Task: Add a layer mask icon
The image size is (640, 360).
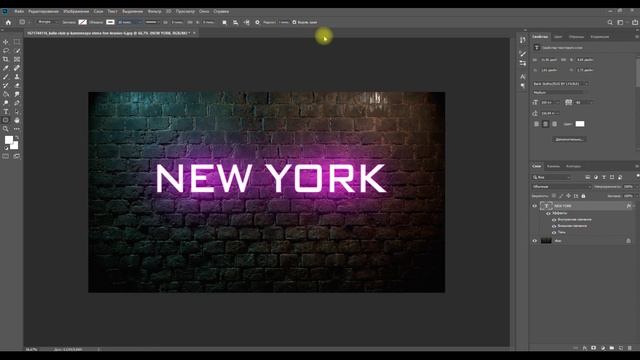Action: click(593, 348)
